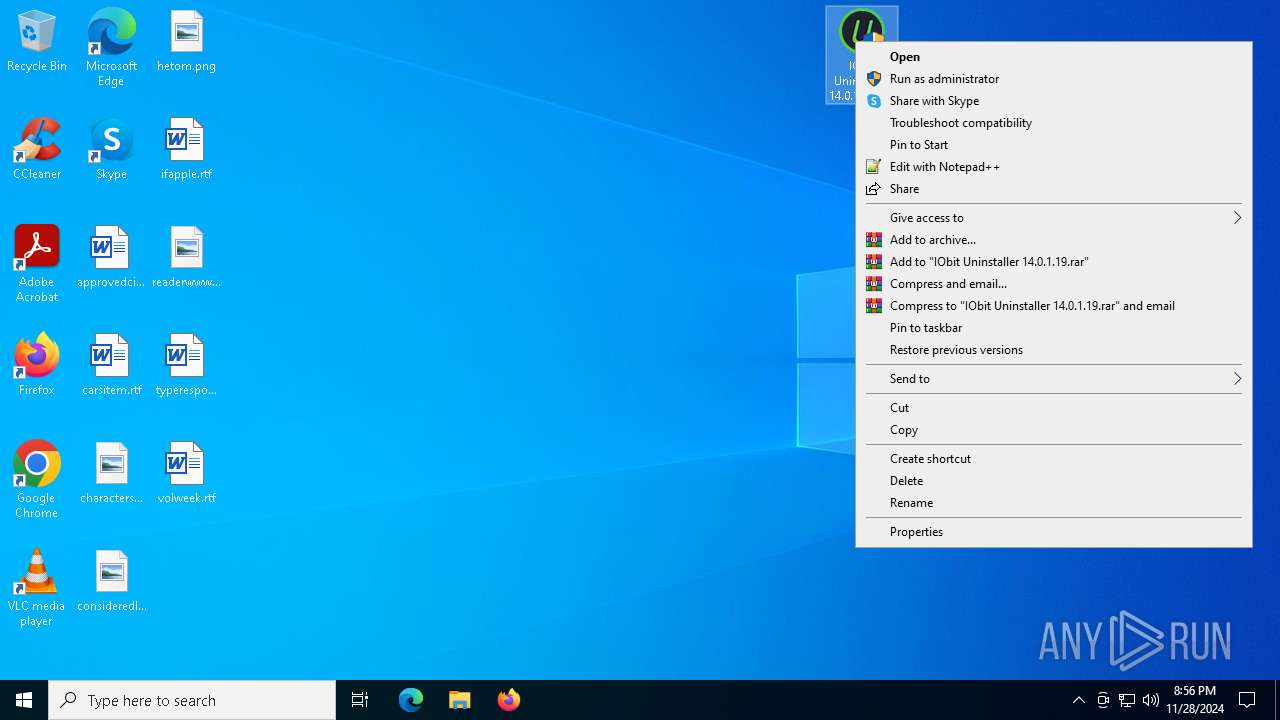Click Open in the context menu
Image resolution: width=1280 pixels, height=720 pixels.
pyautogui.click(x=1054, y=57)
